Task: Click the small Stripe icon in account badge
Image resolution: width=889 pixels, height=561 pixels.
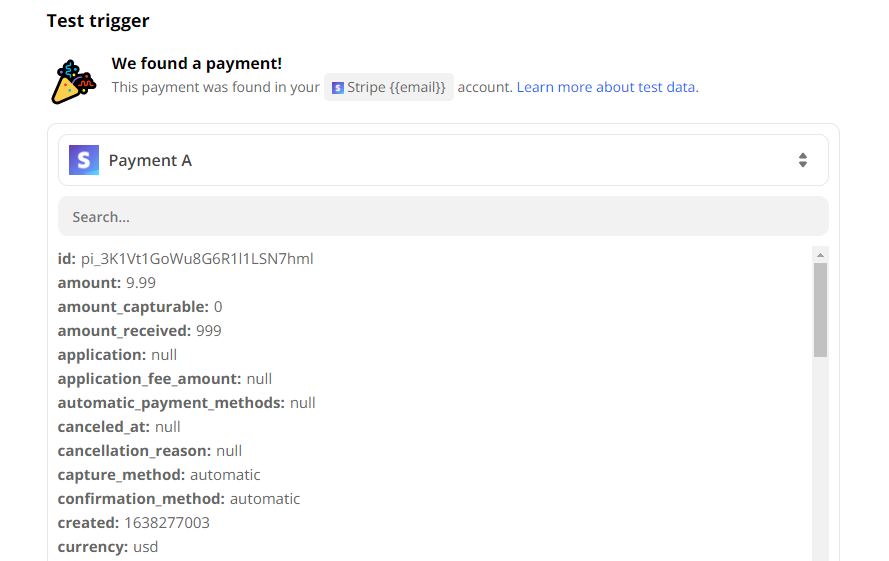Action: (x=338, y=88)
